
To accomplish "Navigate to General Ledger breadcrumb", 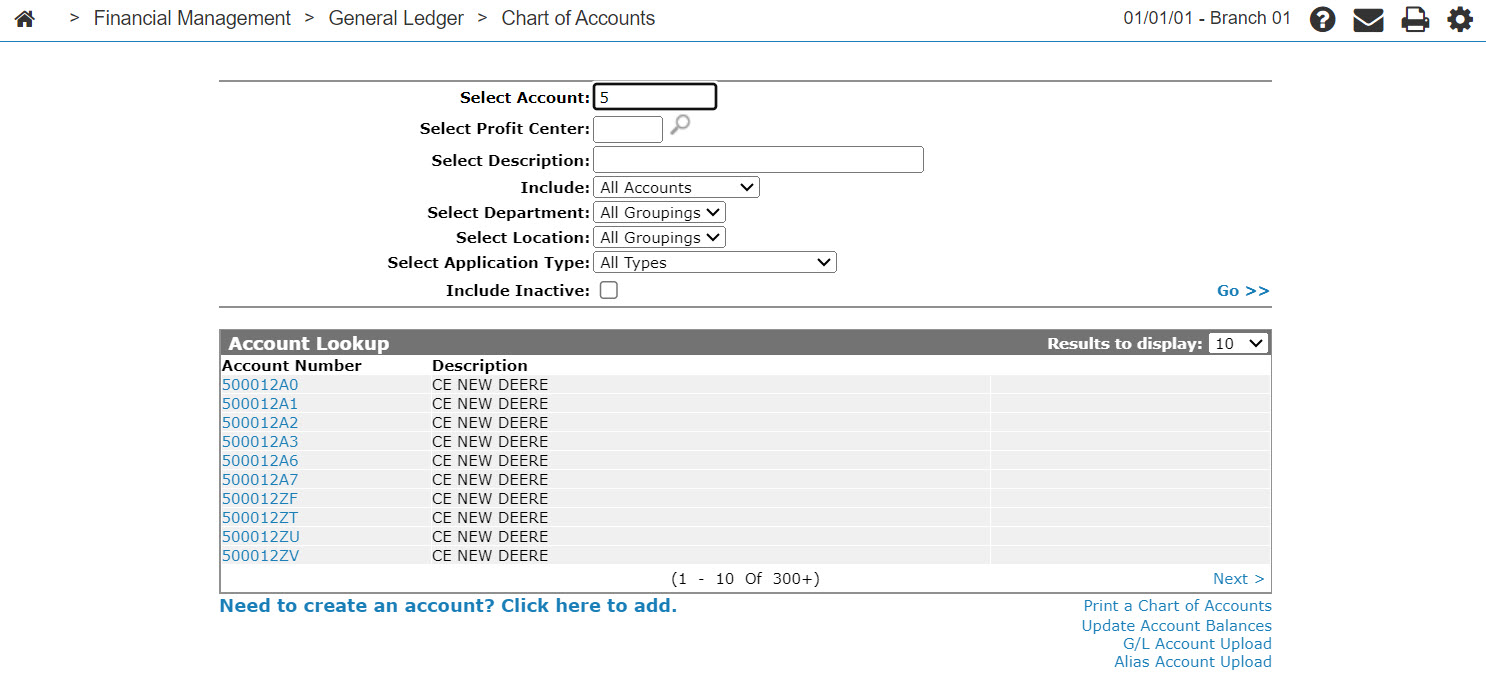I will pyautogui.click(x=396, y=18).
